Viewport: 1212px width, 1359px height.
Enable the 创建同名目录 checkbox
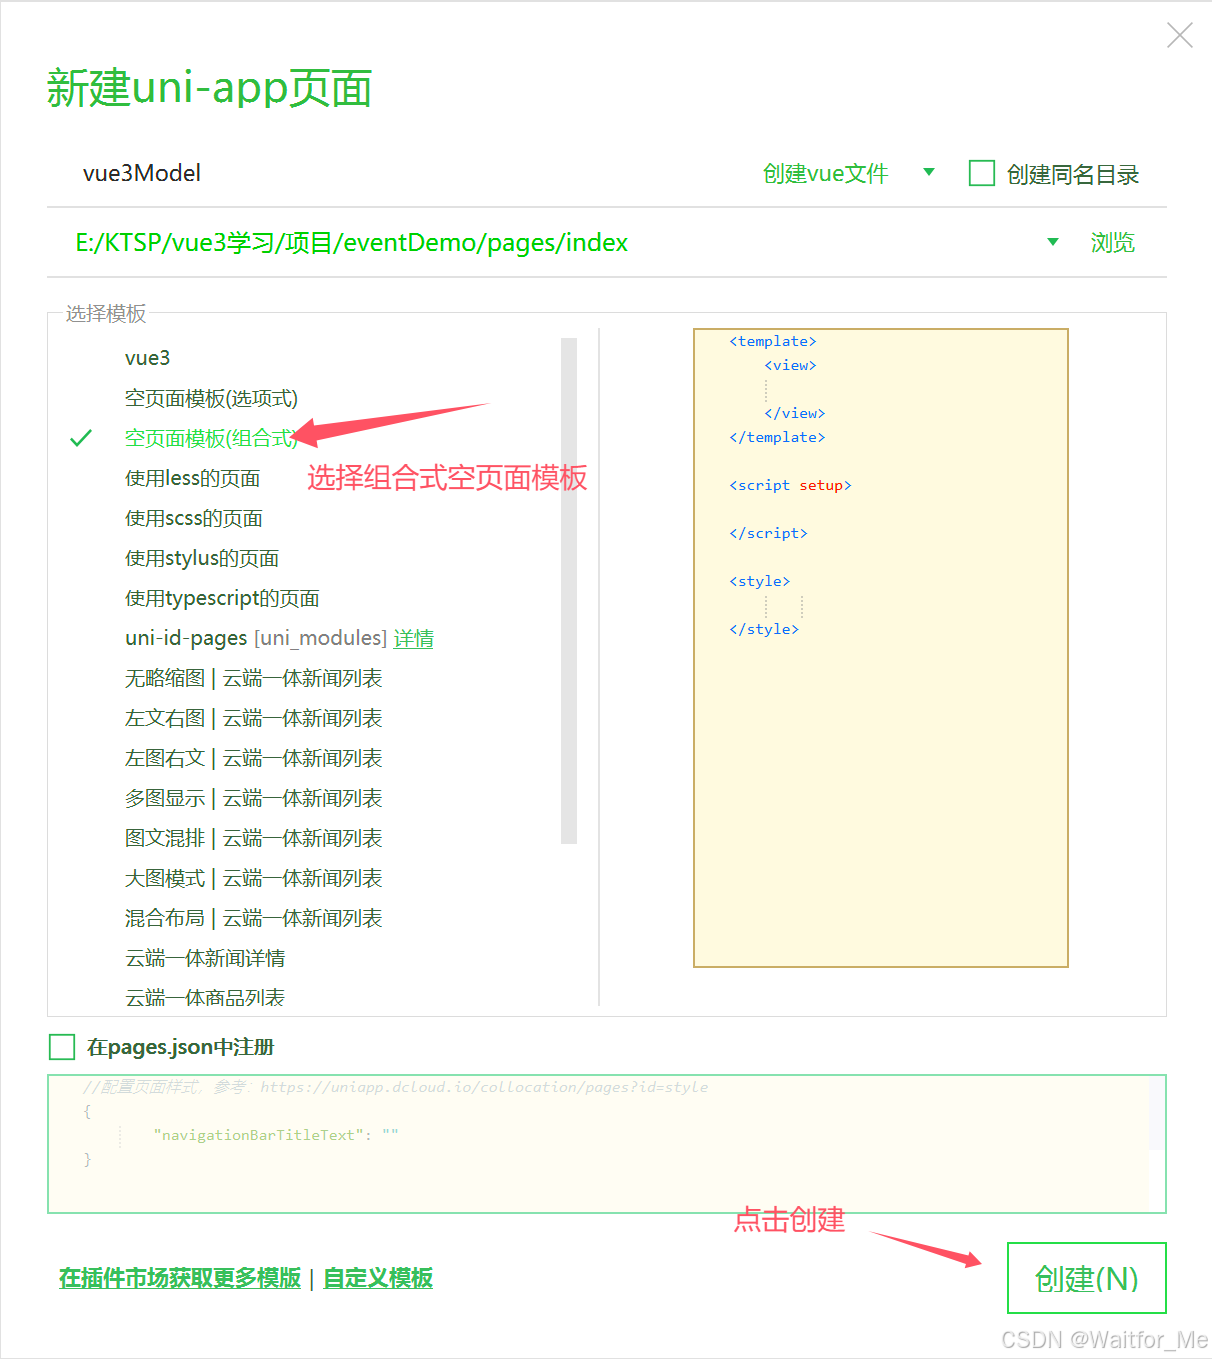coord(982,174)
